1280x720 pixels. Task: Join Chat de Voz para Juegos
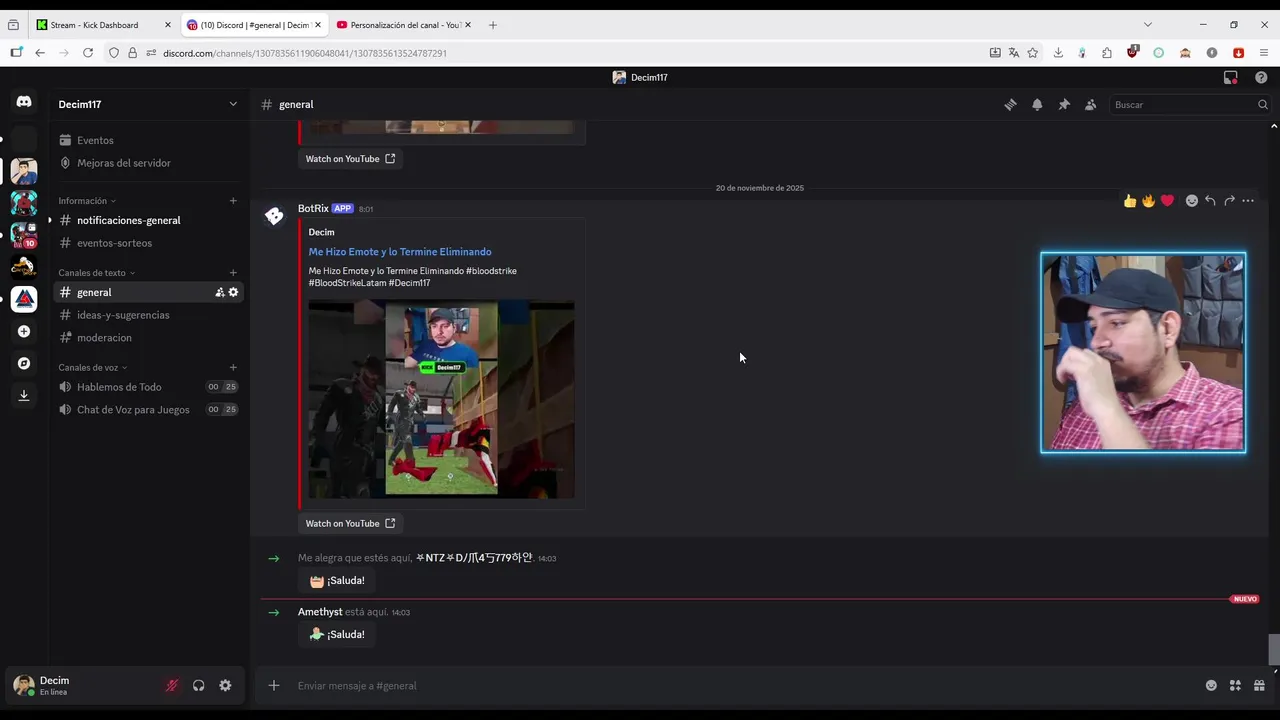148,410
